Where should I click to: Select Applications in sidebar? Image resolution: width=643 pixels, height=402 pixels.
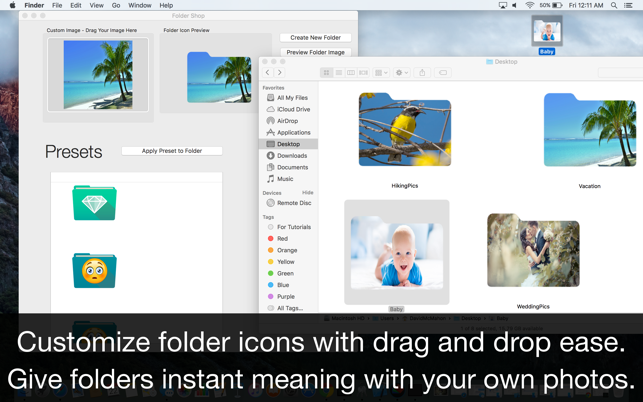click(x=289, y=132)
